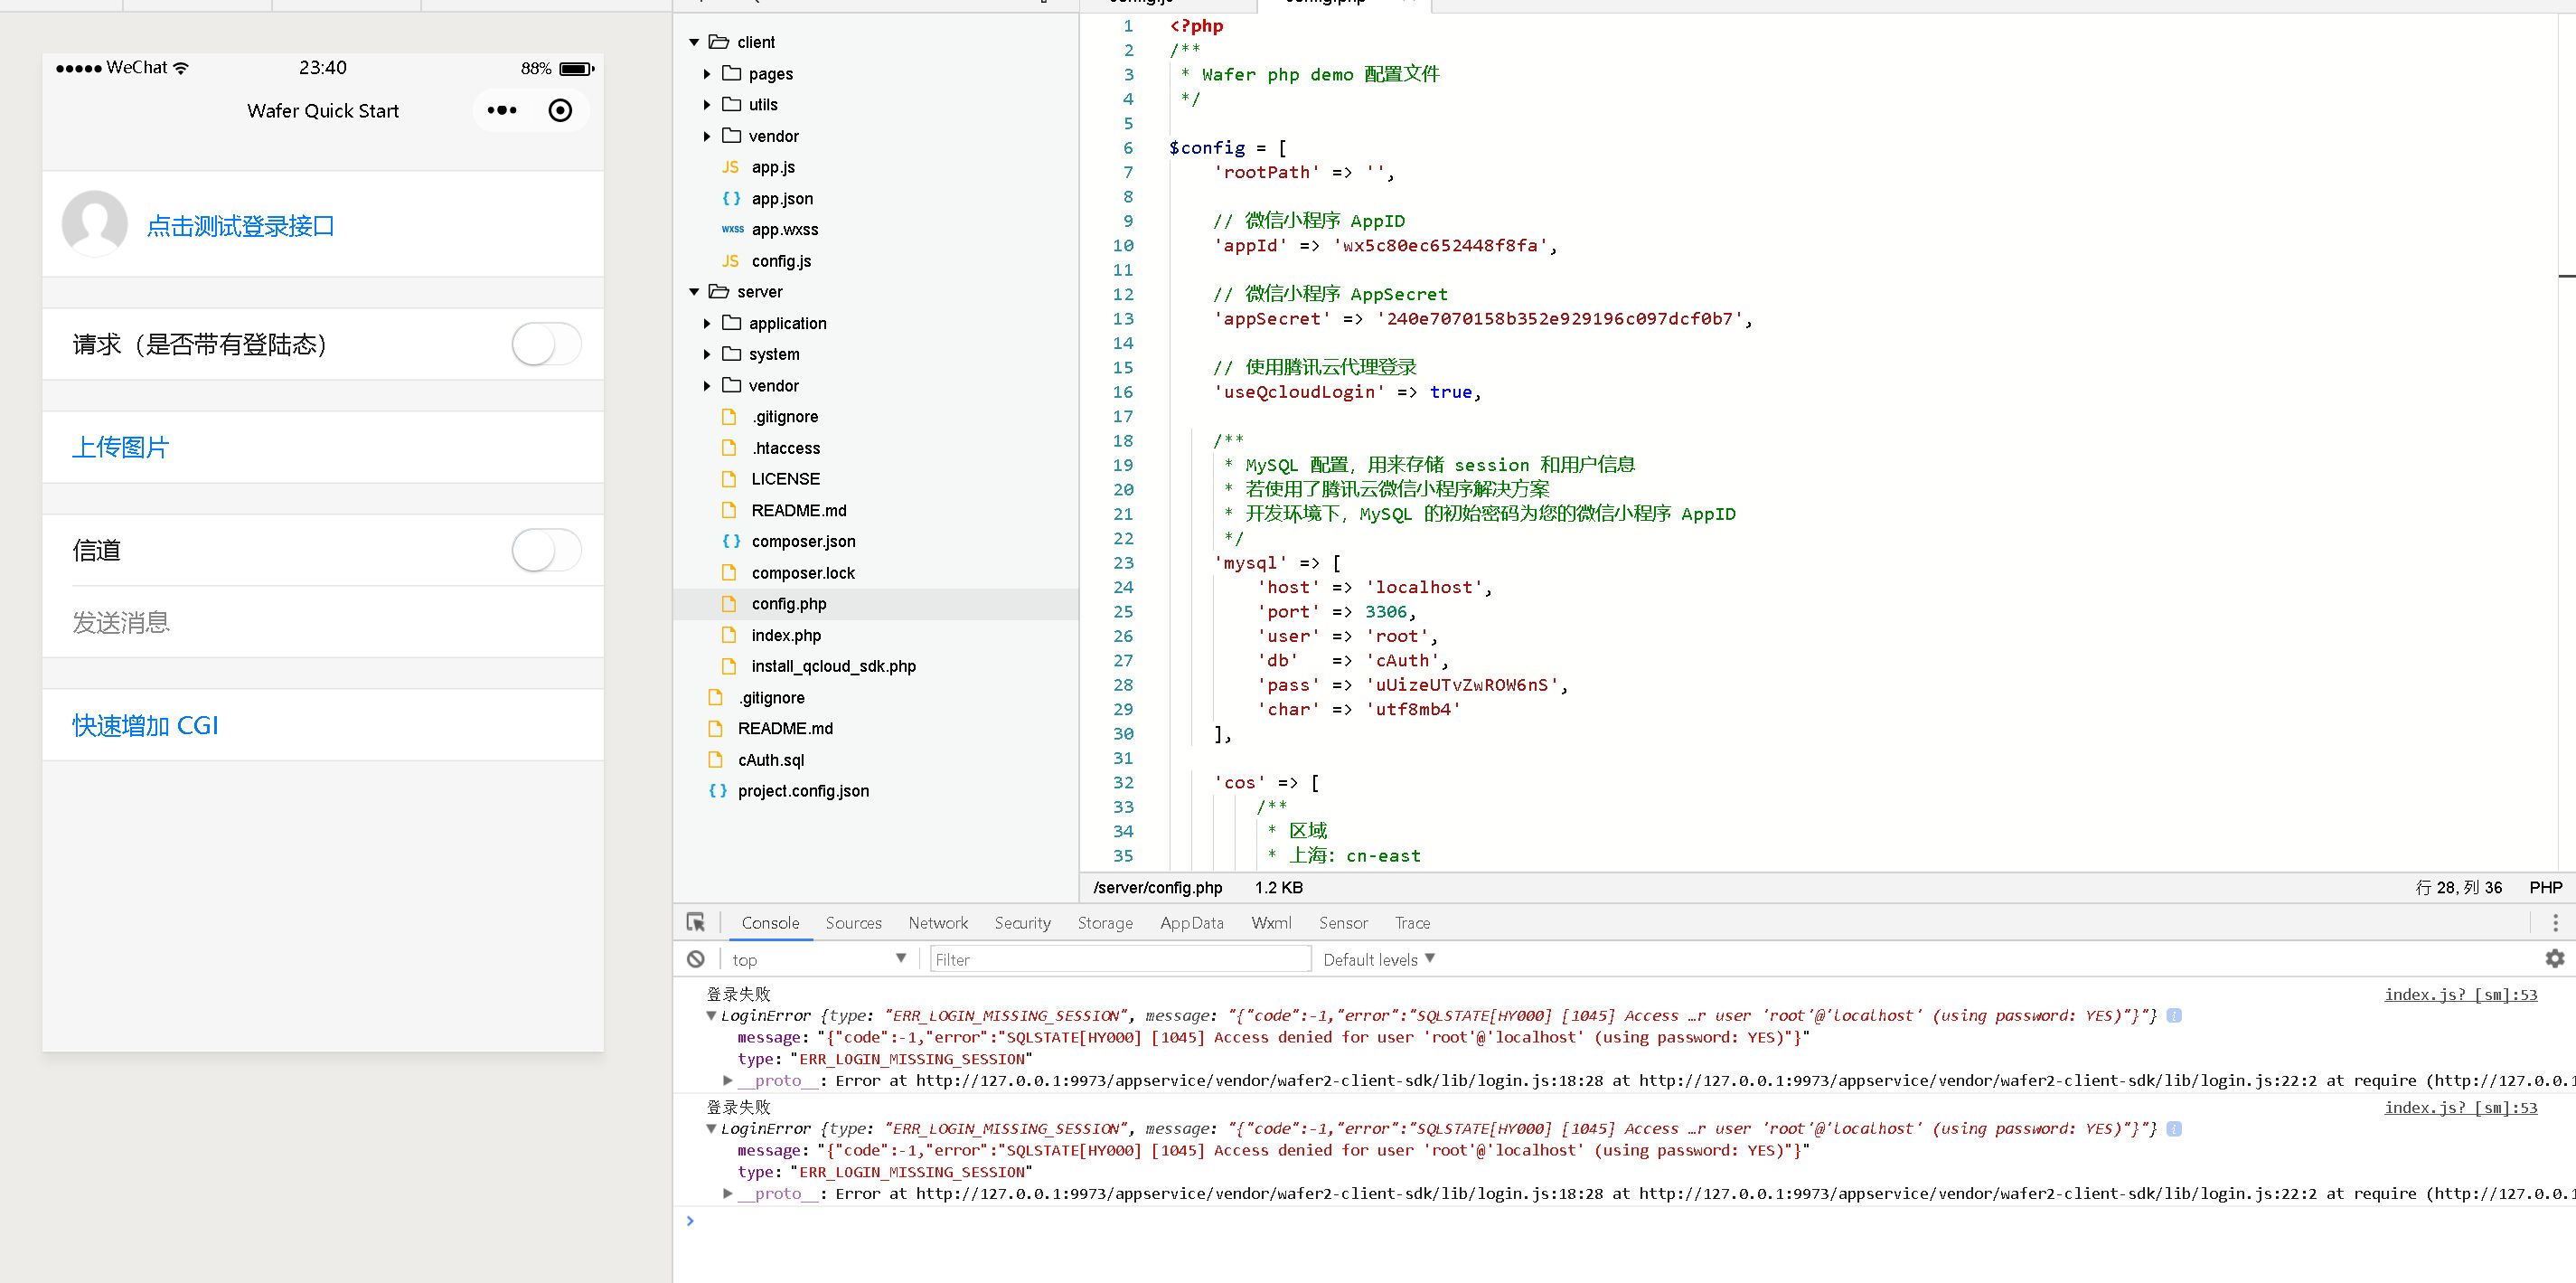Expand the pages folder
The width and height of the screenshot is (2576, 1283).
(x=707, y=74)
